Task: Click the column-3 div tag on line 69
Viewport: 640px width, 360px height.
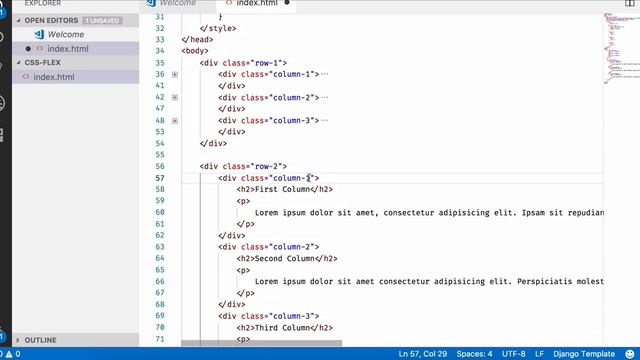Action: [269, 316]
